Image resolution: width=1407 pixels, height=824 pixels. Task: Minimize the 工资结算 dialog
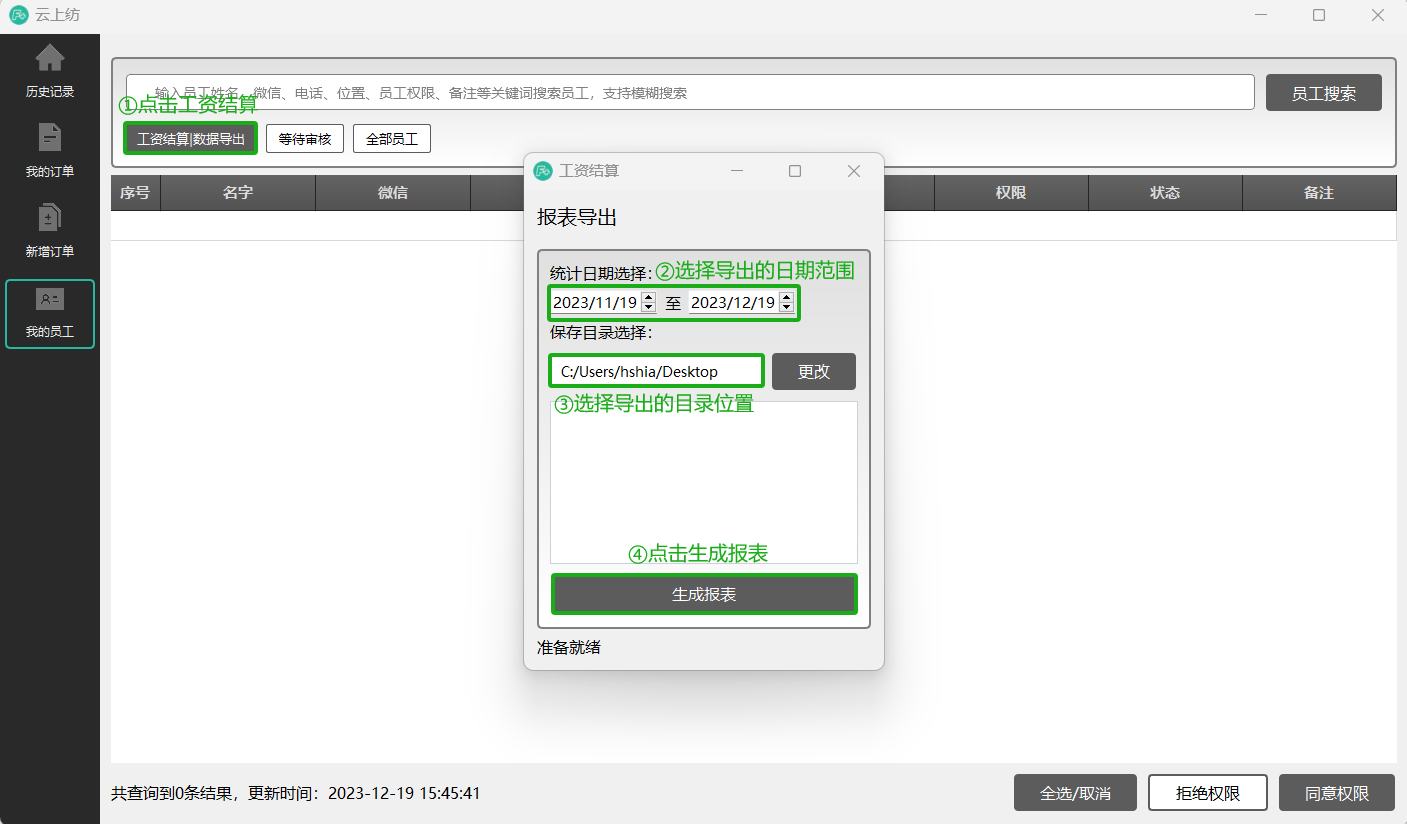click(x=737, y=171)
